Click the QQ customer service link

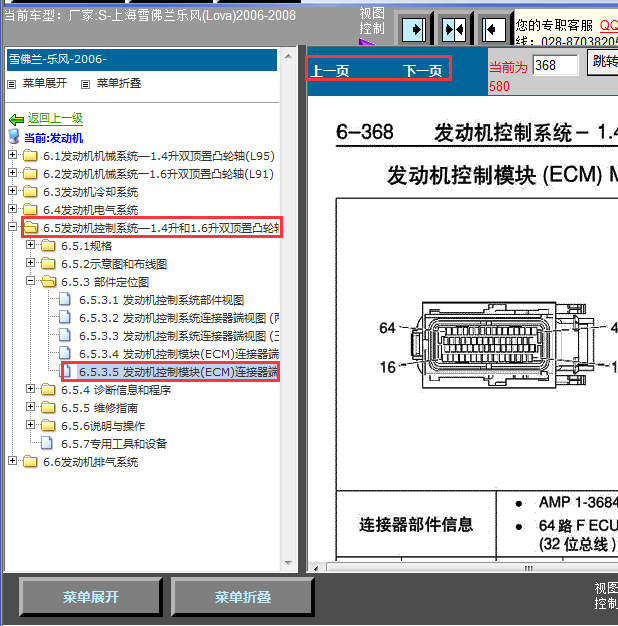click(x=608, y=26)
